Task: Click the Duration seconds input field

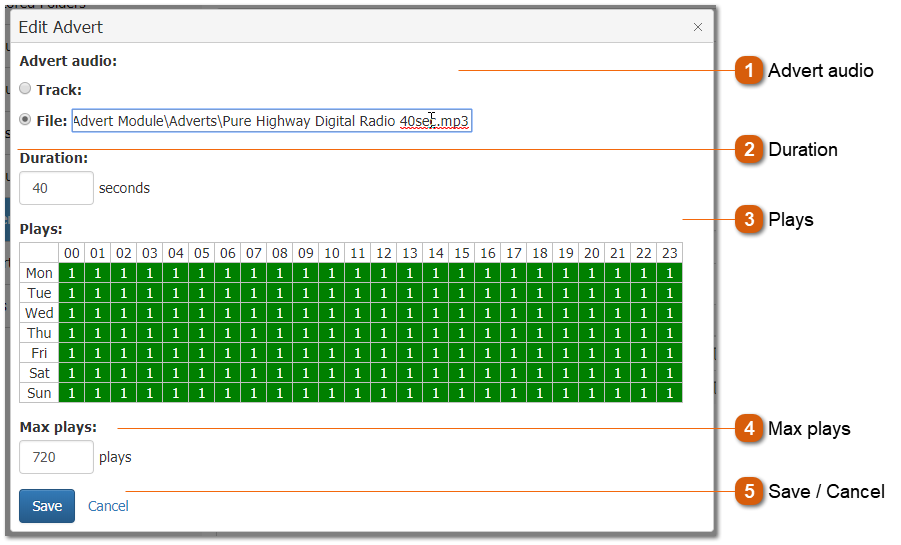Action: click(56, 188)
